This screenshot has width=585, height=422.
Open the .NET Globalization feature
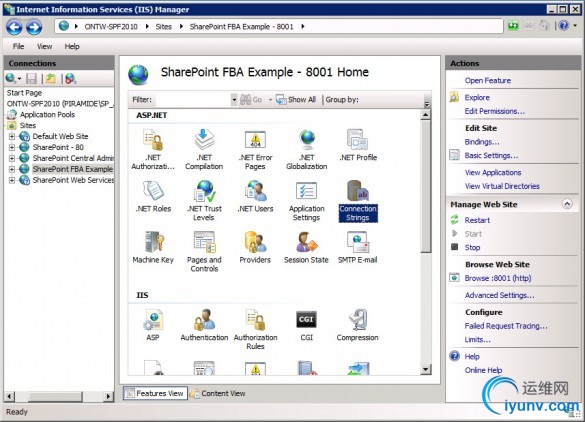307,149
